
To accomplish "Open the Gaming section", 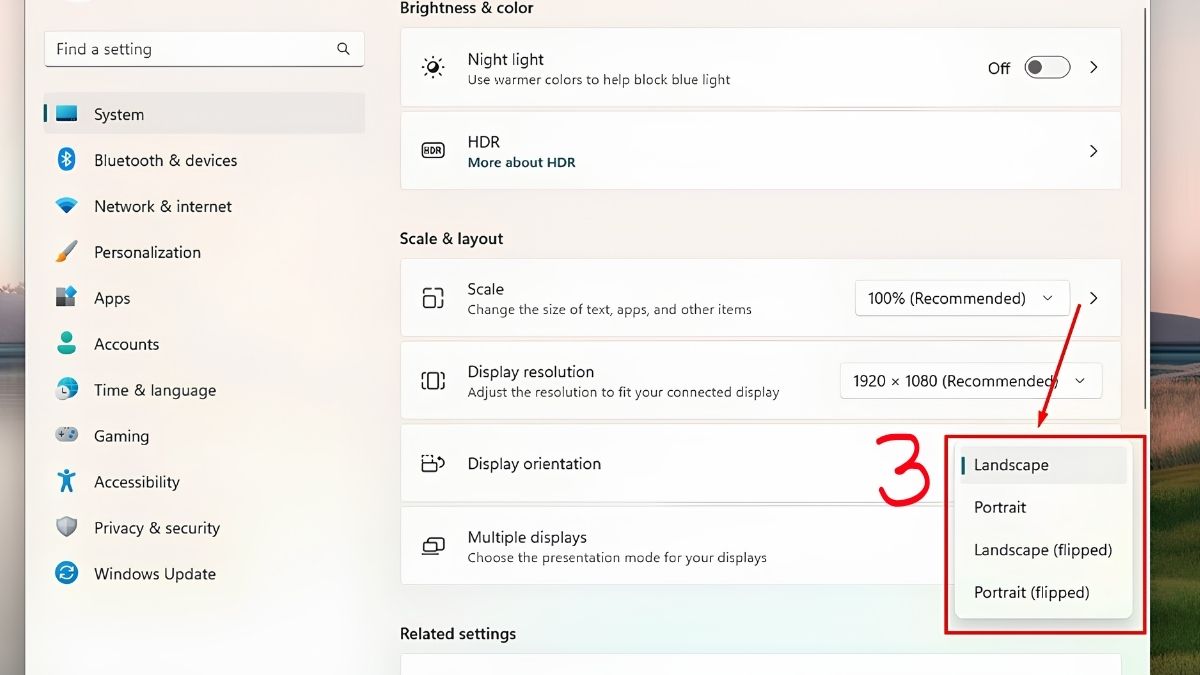I will (122, 435).
